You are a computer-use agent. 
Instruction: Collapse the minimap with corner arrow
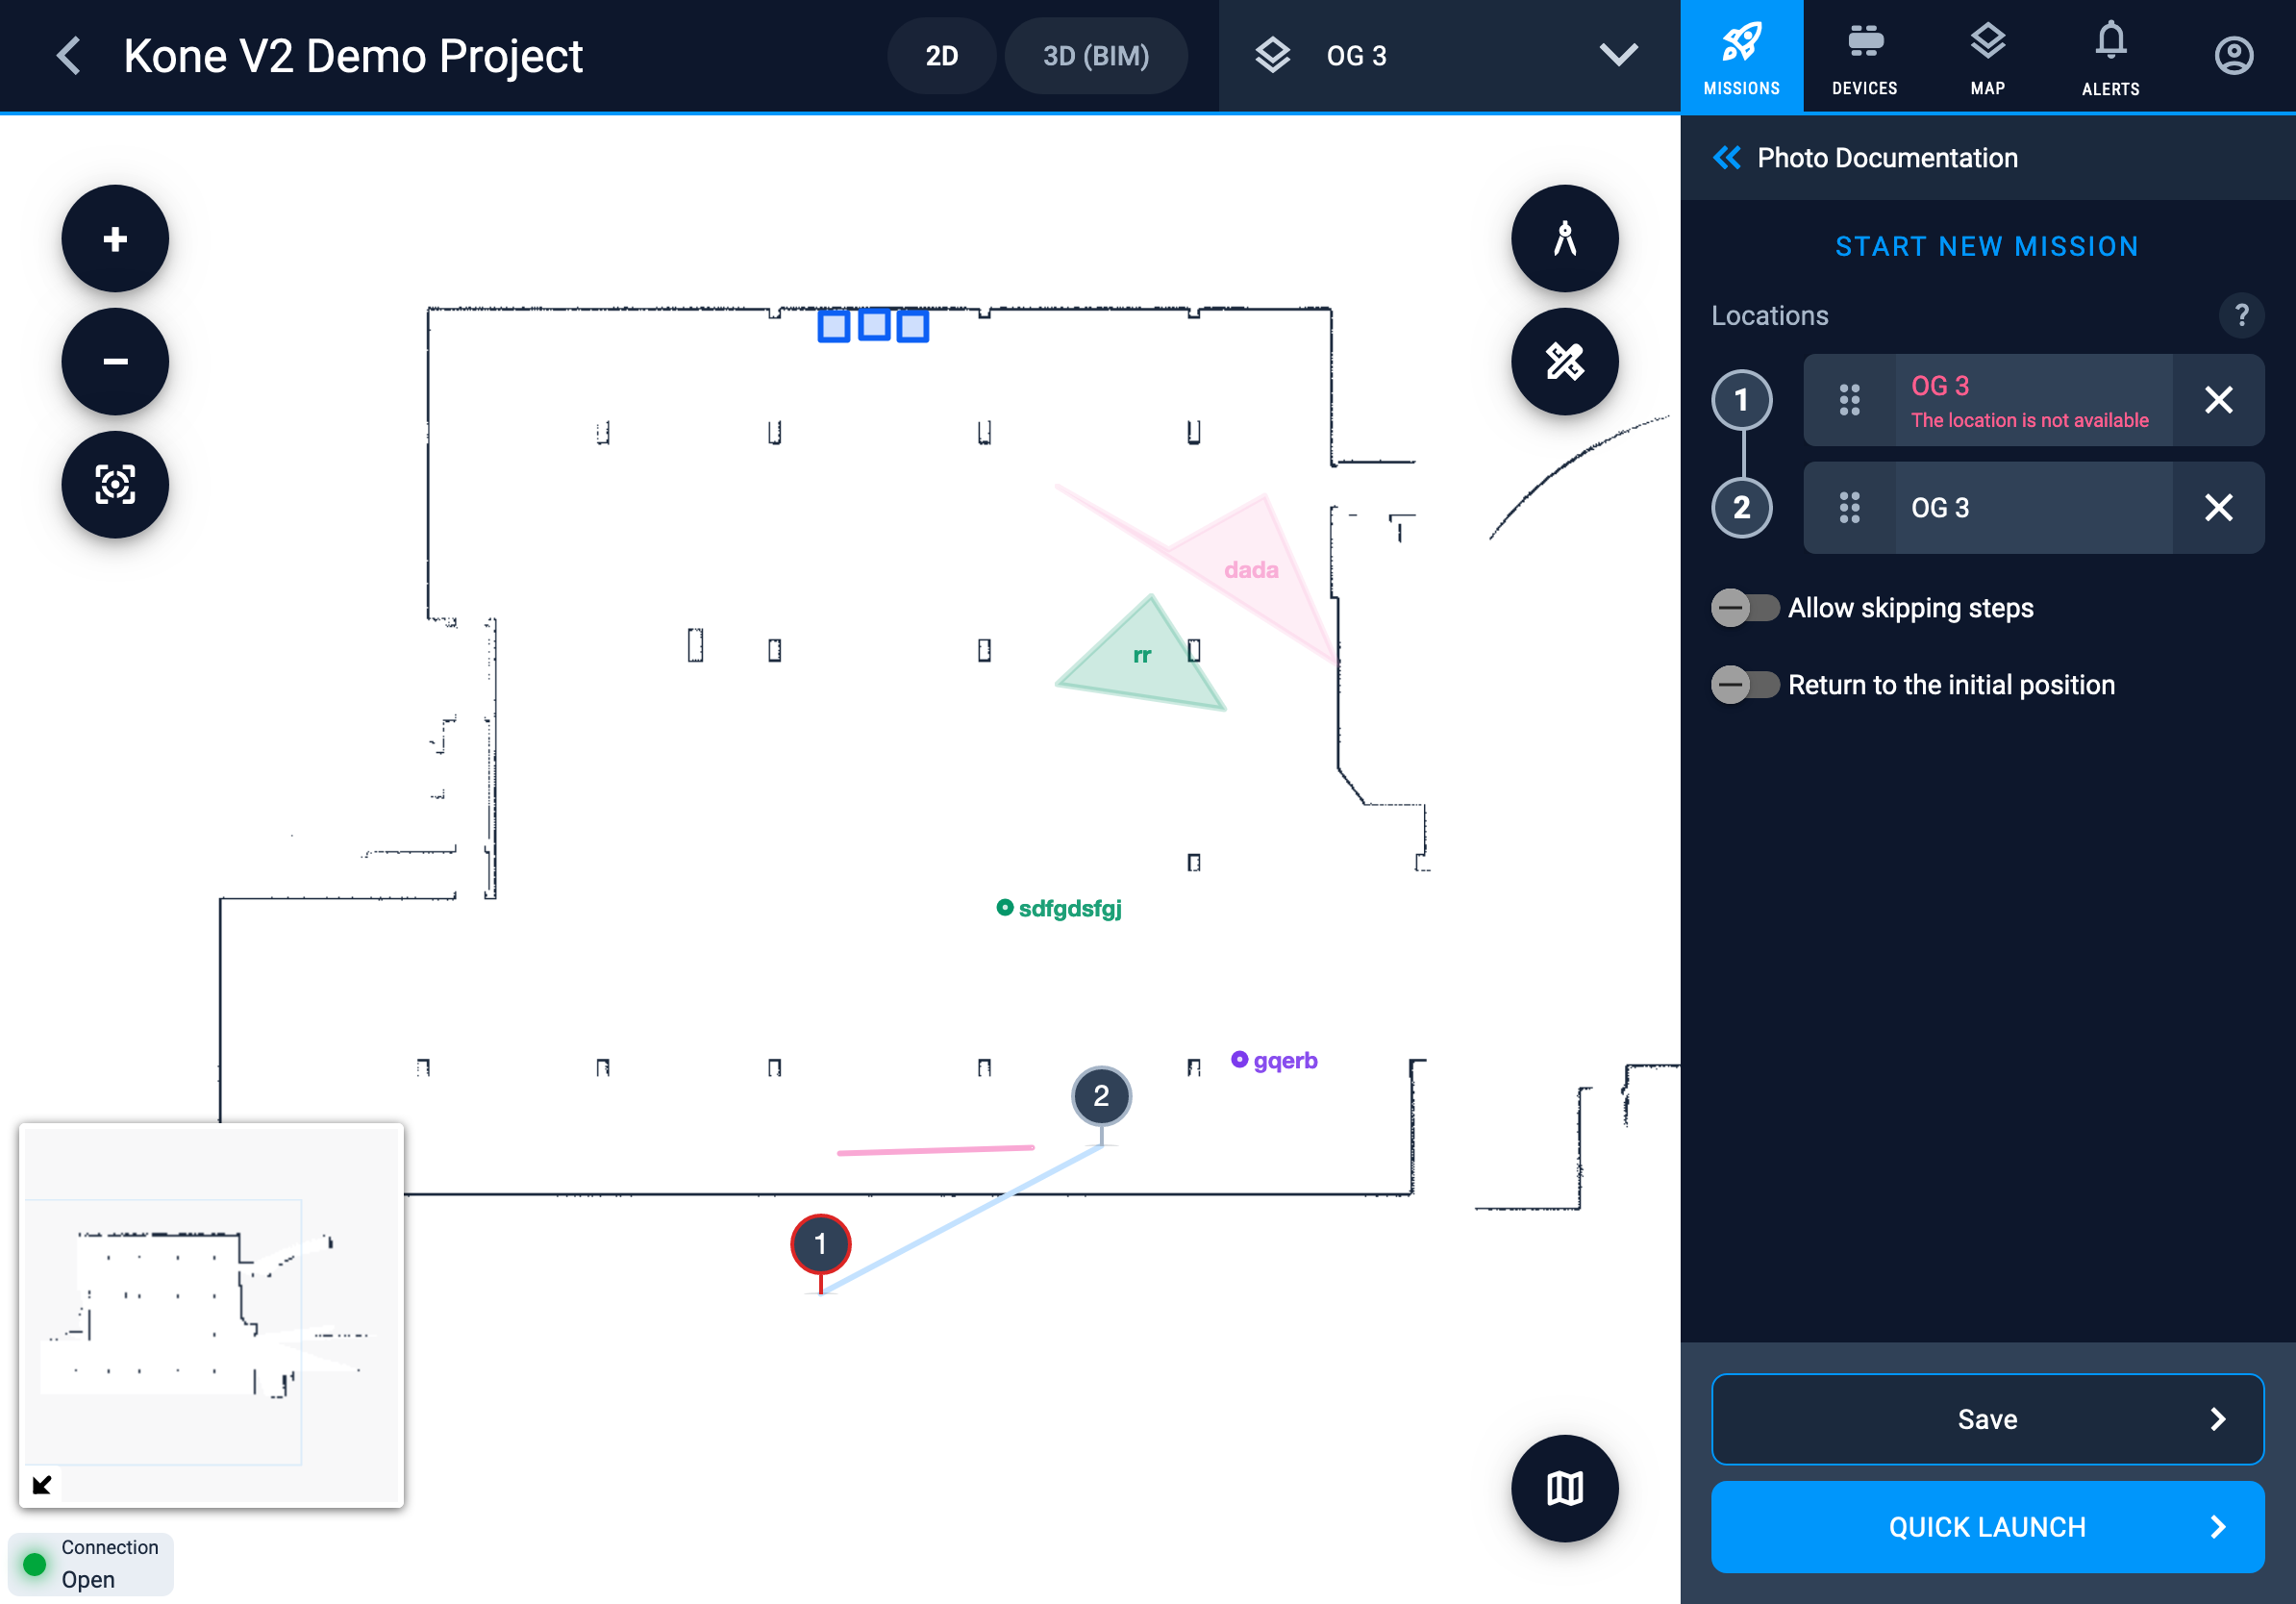click(42, 1484)
